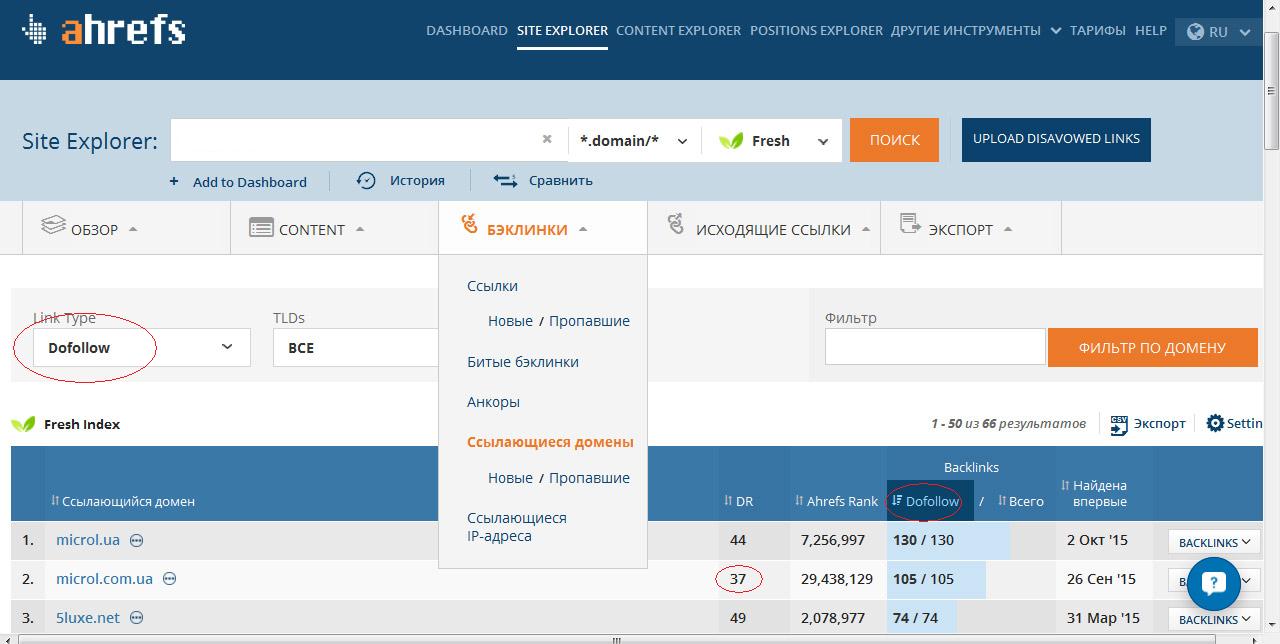Open the Link Type Dofollow dropdown

[141, 347]
